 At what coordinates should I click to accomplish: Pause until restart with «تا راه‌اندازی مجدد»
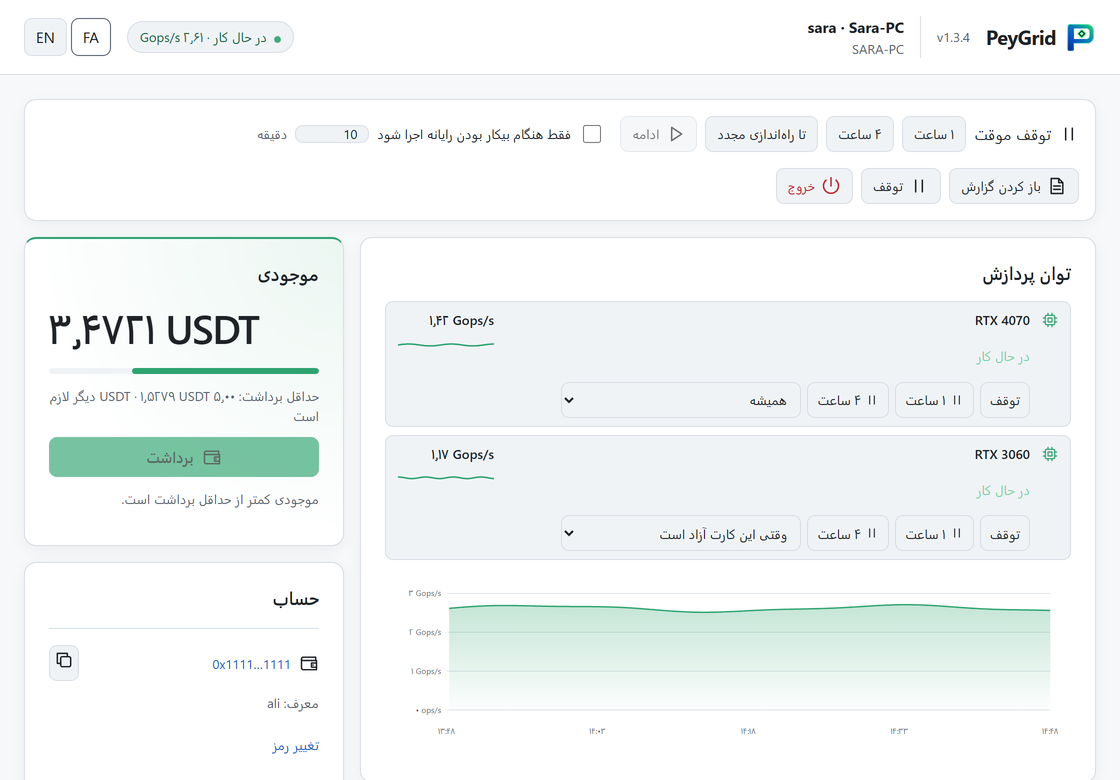[x=761, y=134]
